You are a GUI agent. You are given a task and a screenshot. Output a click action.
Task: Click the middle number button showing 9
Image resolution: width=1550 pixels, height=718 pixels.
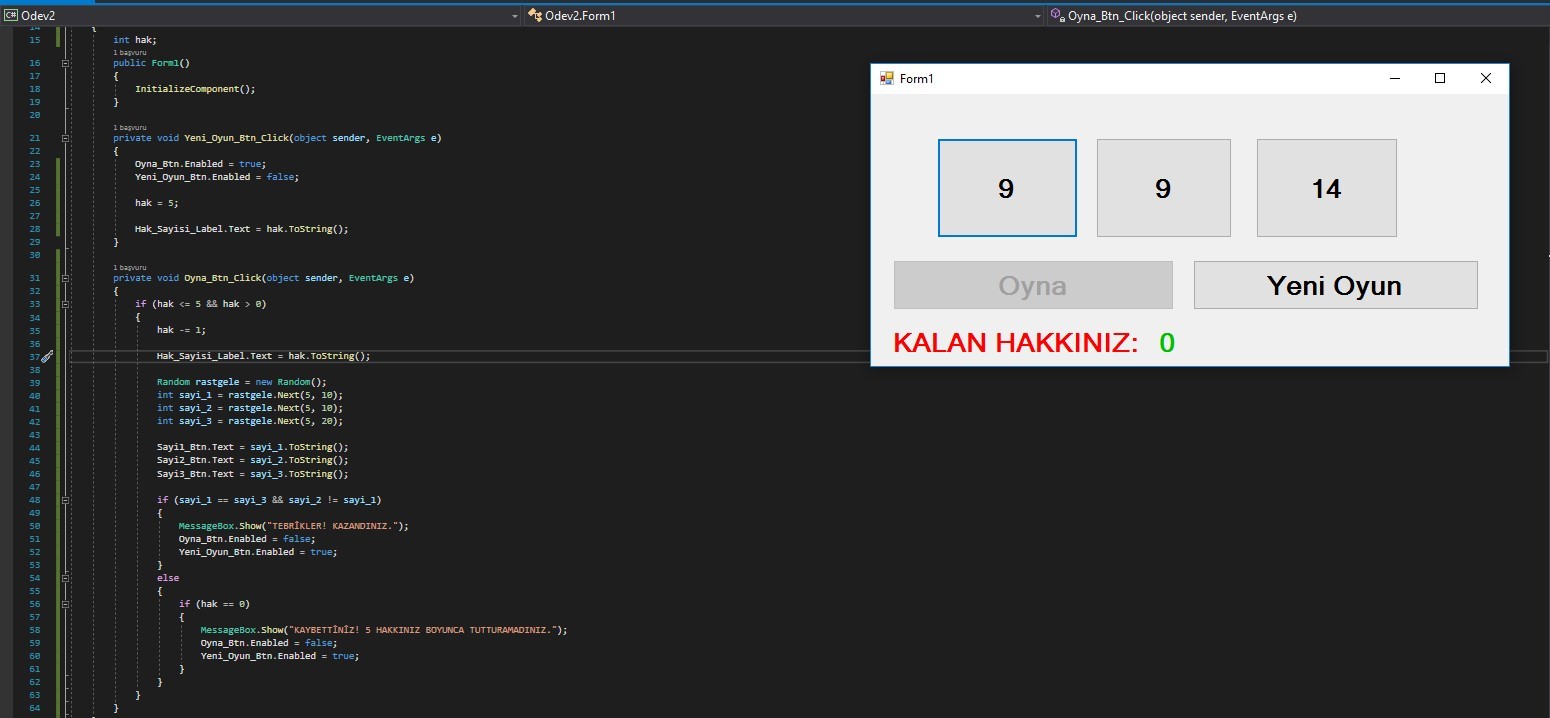(x=1163, y=188)
